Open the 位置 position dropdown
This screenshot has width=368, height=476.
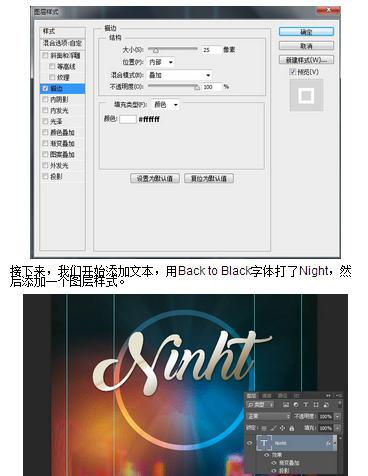point(160,62)
